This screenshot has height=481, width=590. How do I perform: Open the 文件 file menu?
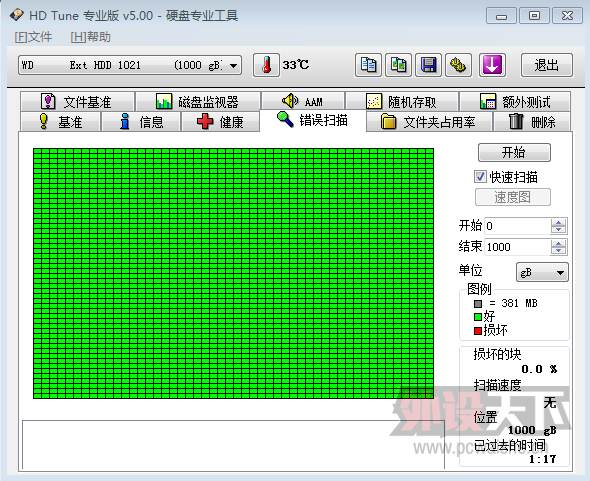33,37
